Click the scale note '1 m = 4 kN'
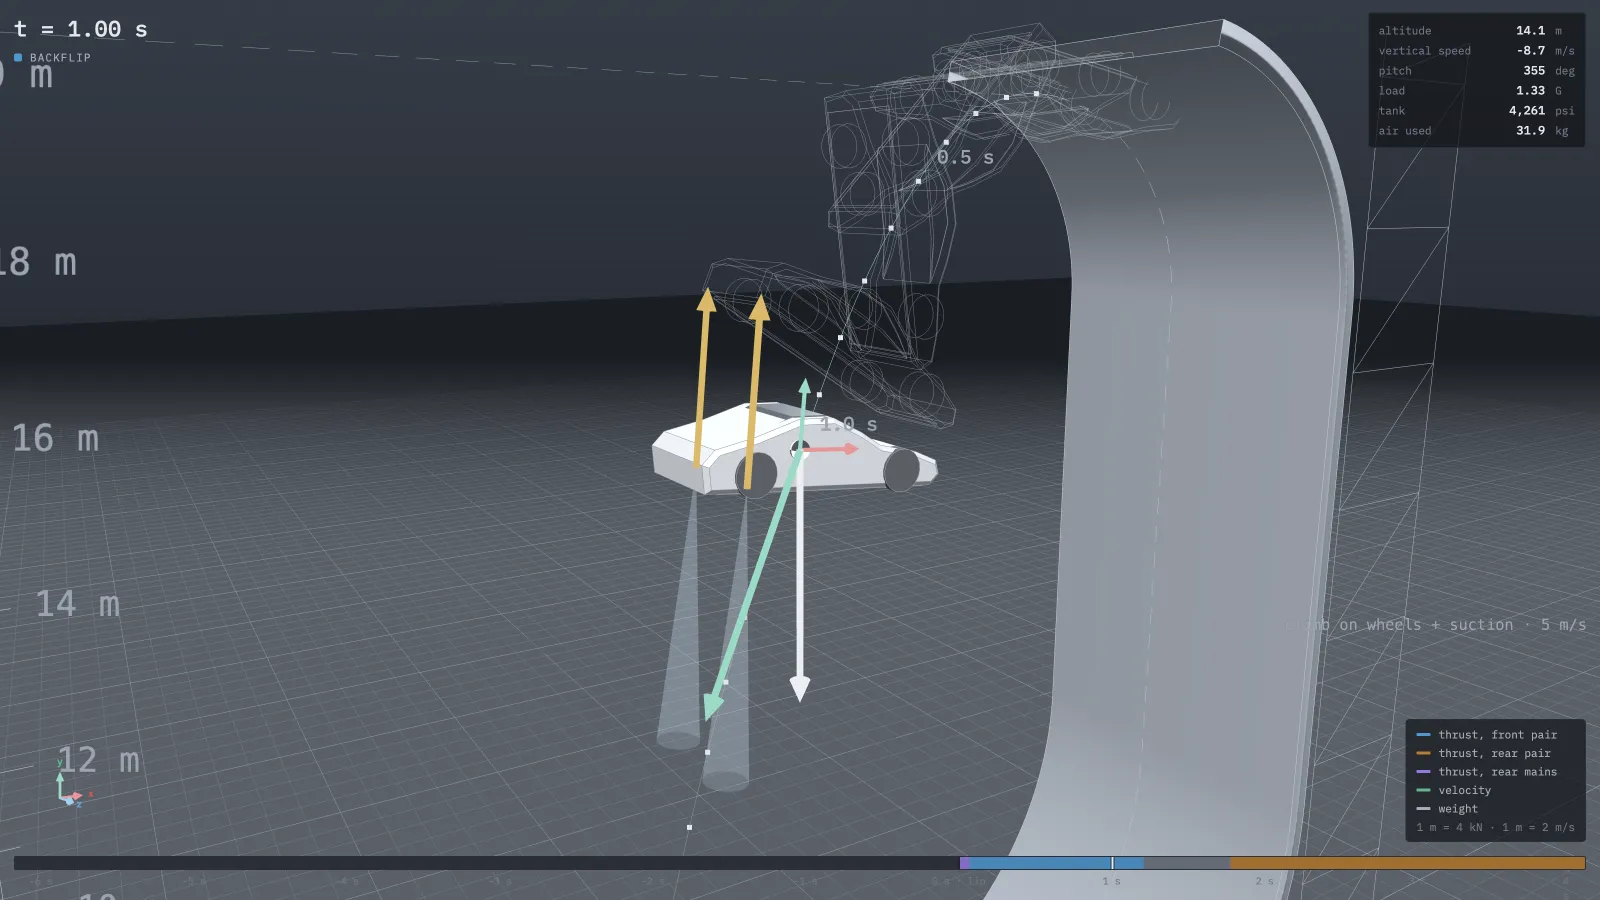Image resolution: width=1600 pixels, height=900 pixels. click(1449, 827)
